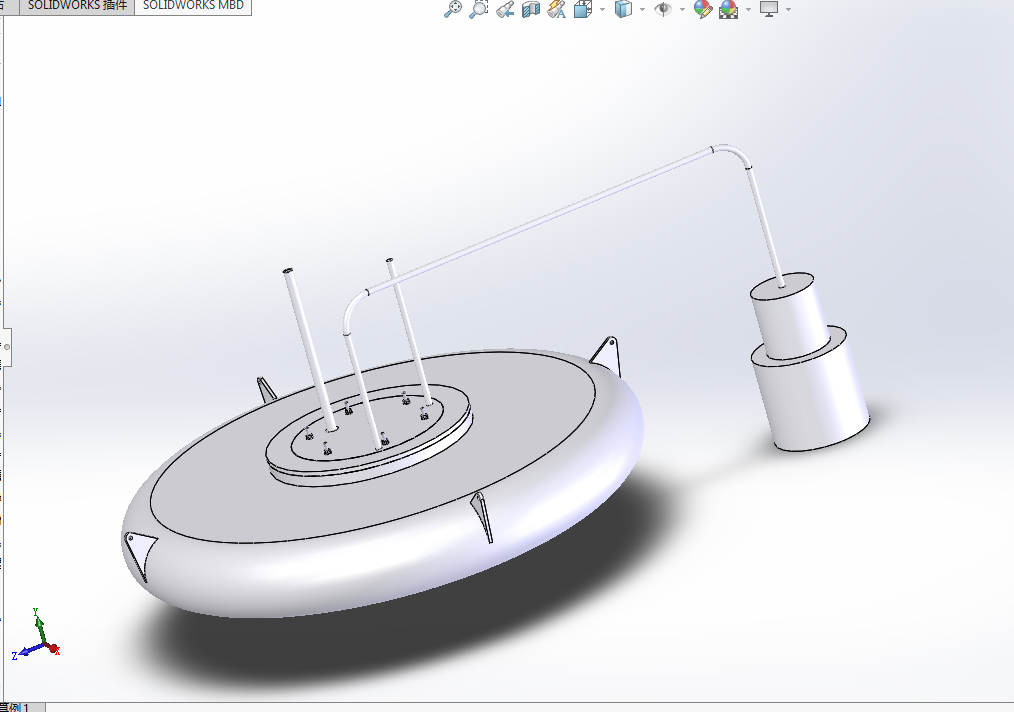Select the Zoom to Area tool
This screenshot has height=712, width=1014.
(x=479, y=9)
